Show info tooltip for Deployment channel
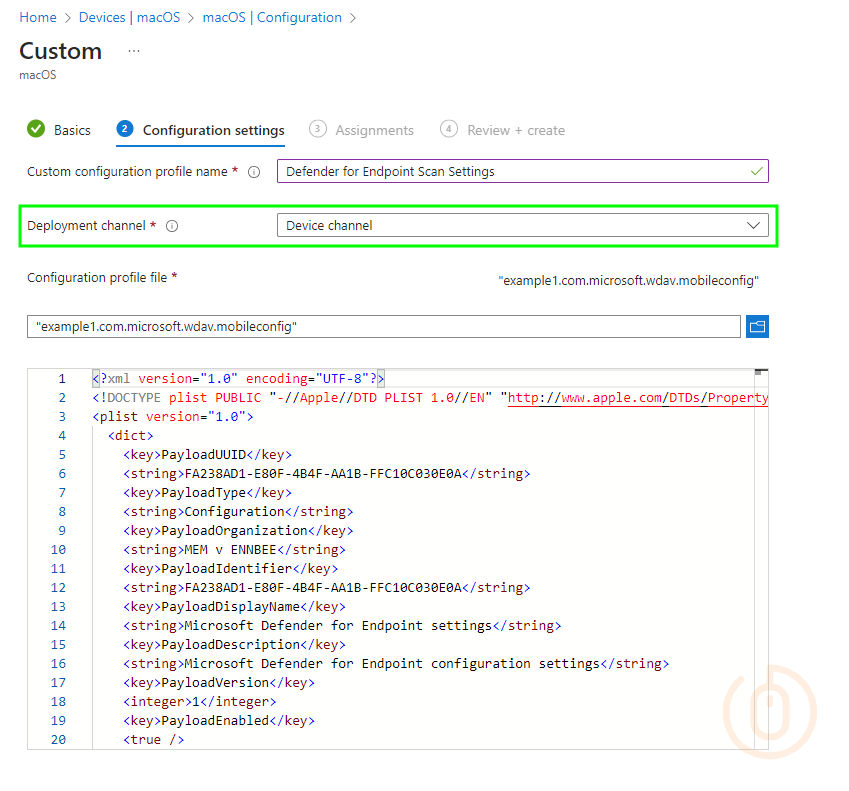This screenshot has height=791, width=849. pos(172,226)
